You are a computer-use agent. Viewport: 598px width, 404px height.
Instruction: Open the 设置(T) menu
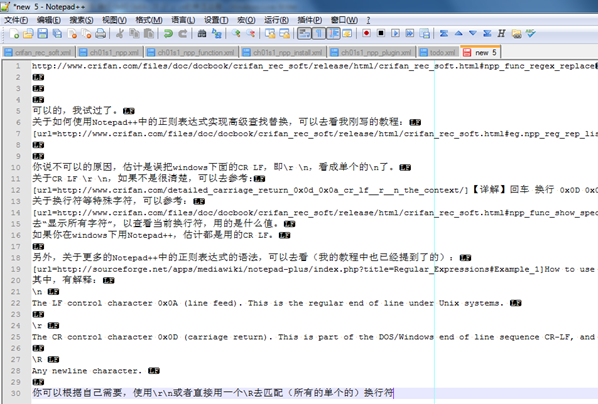click(216, 20)
